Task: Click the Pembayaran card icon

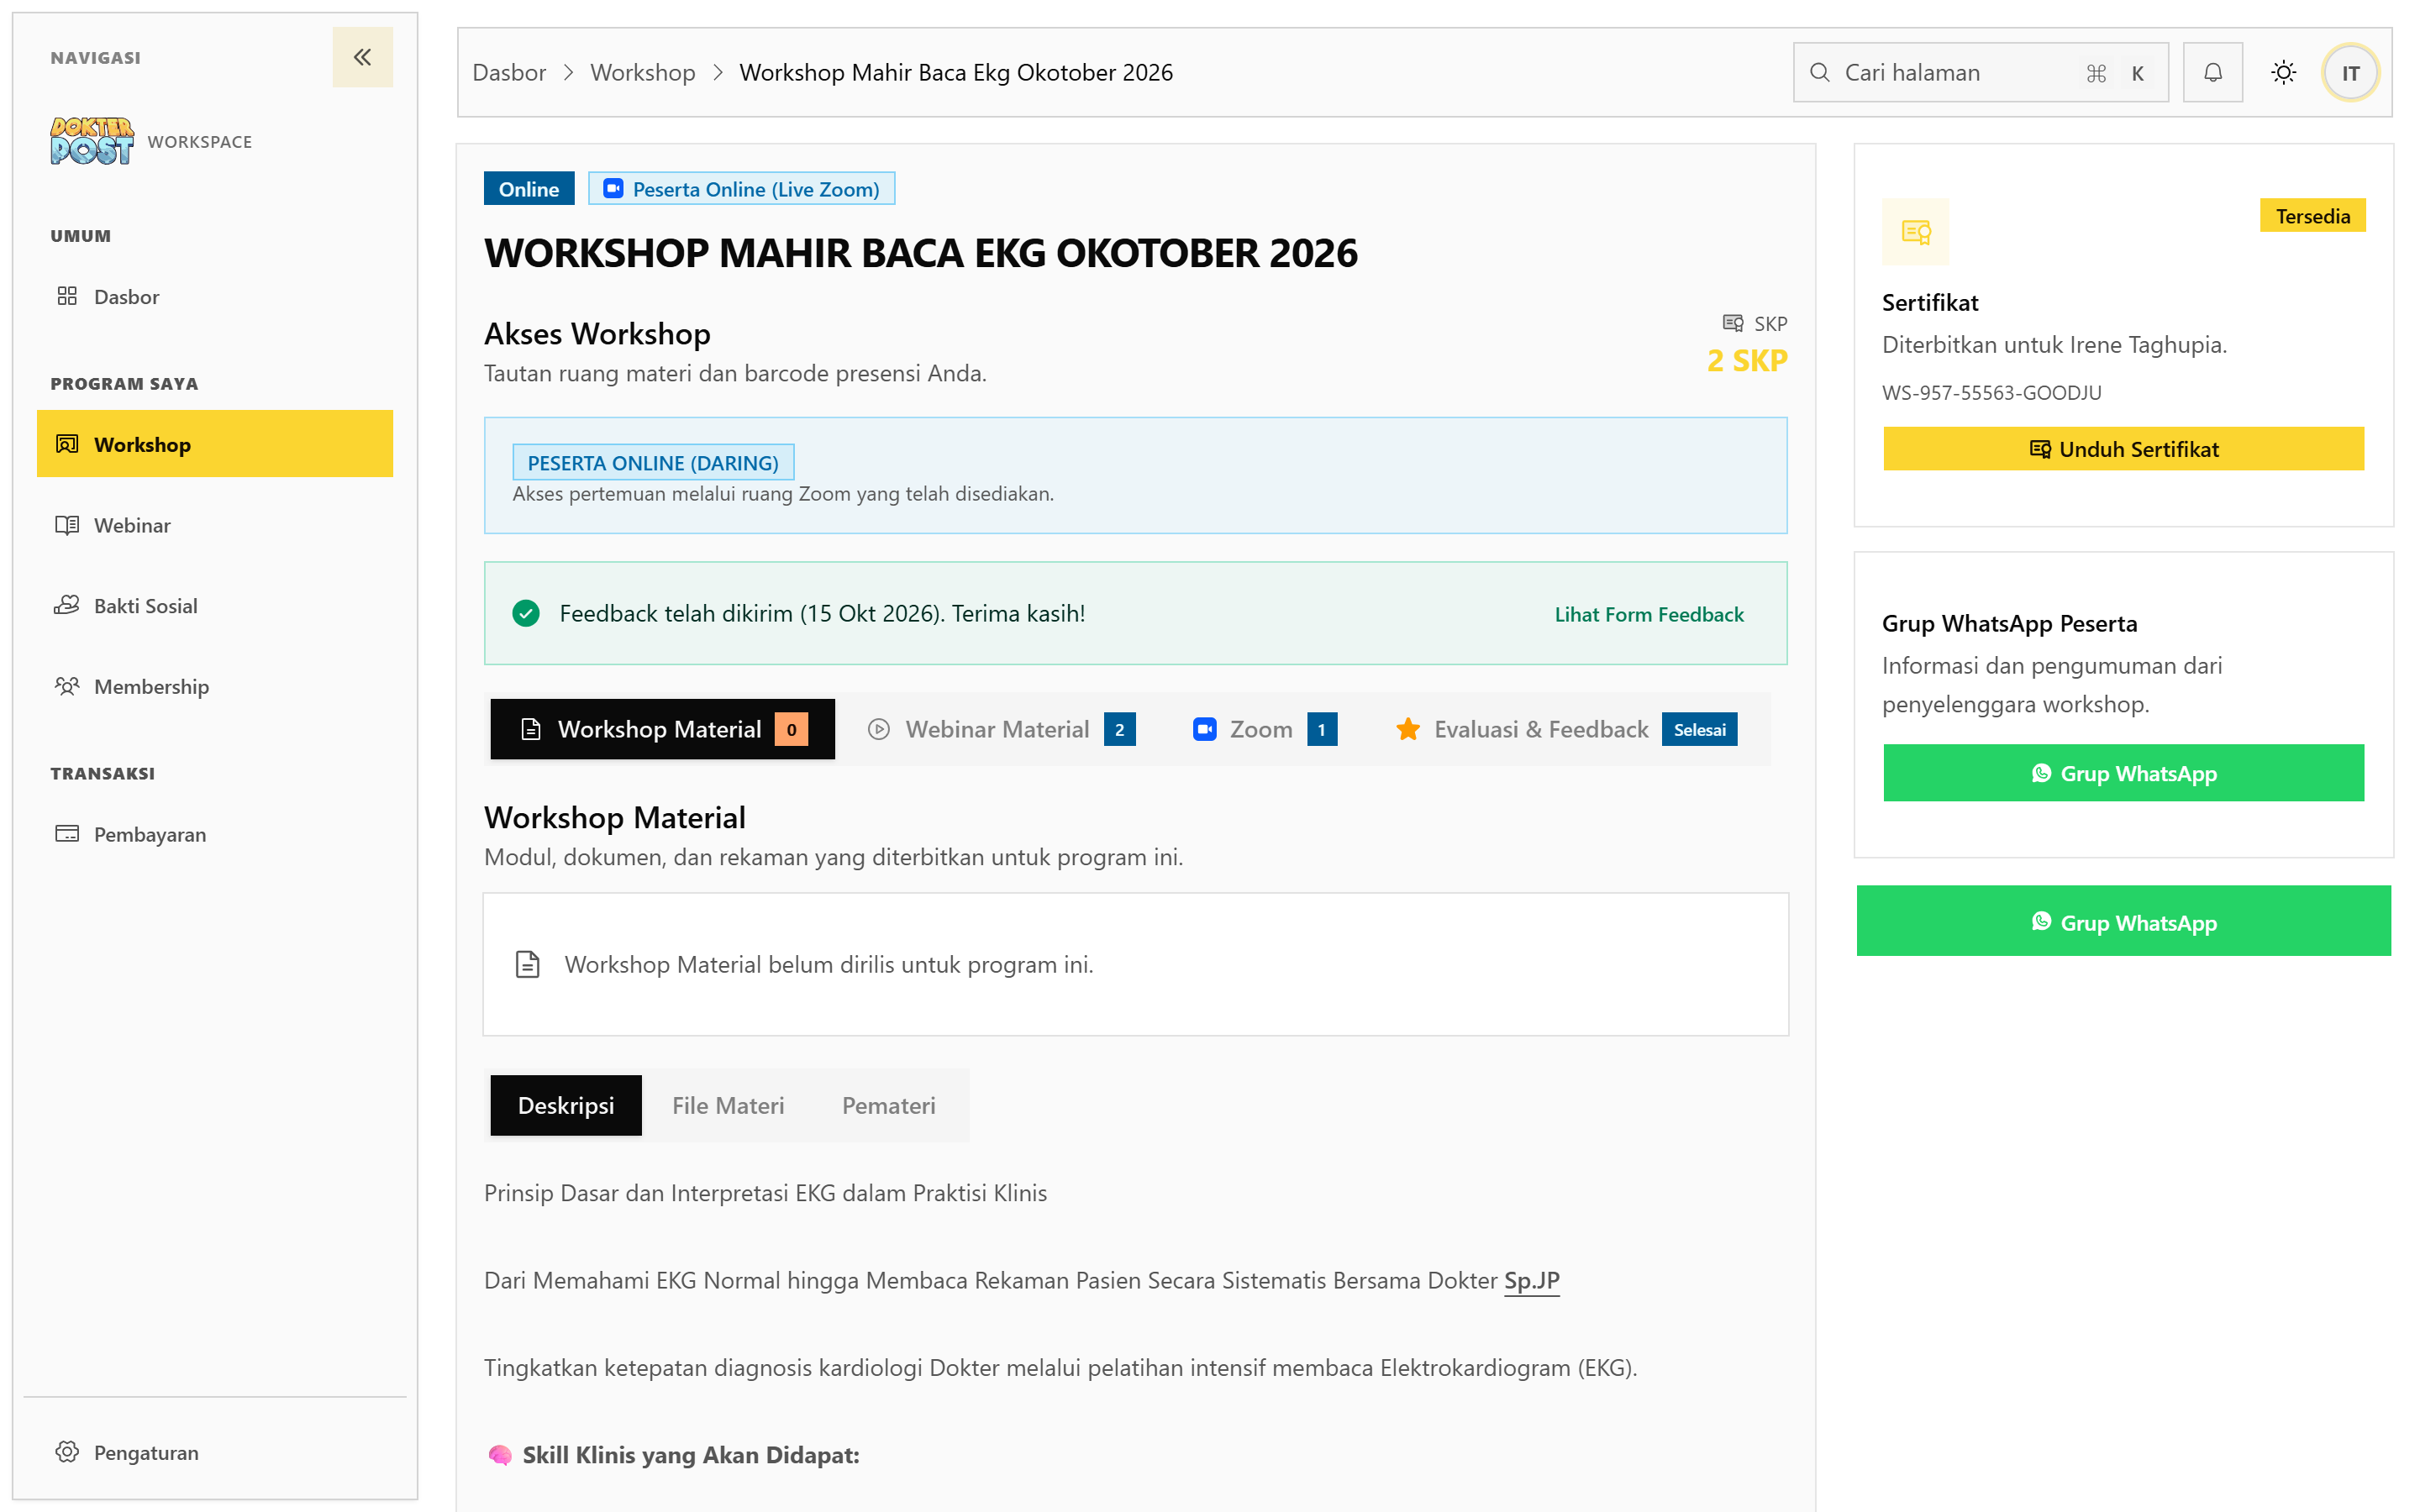Action: pos(67,834)
